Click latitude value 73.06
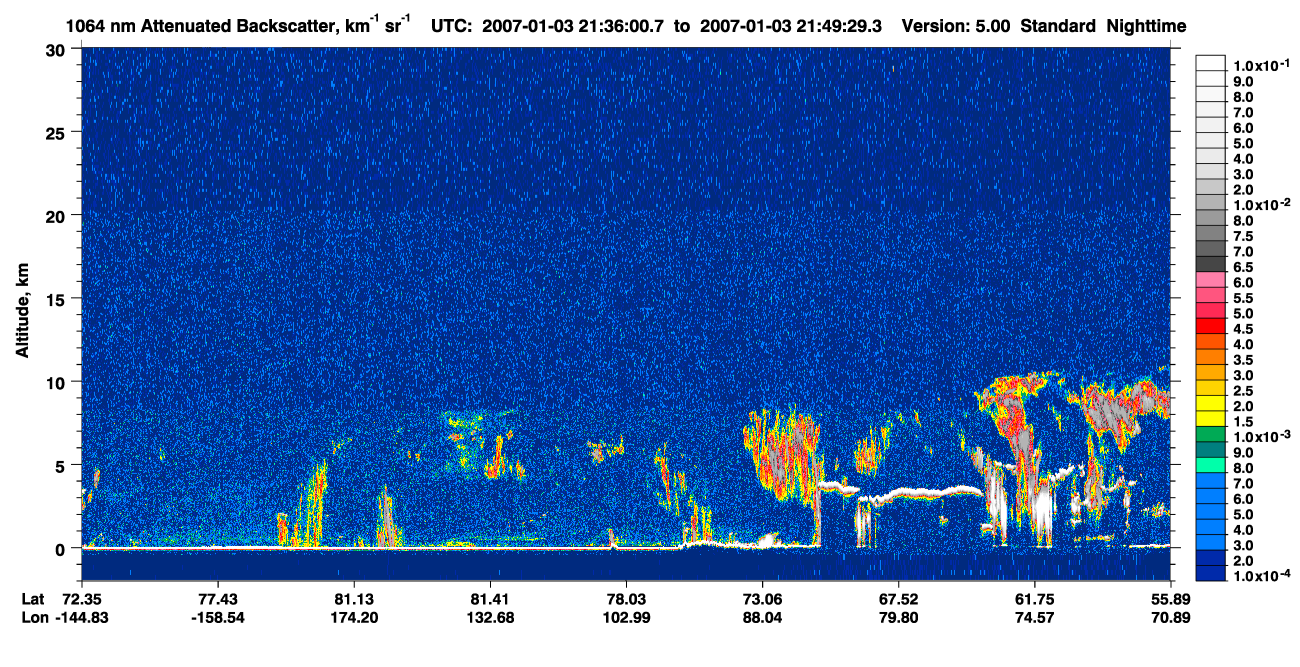 (762, 599)
